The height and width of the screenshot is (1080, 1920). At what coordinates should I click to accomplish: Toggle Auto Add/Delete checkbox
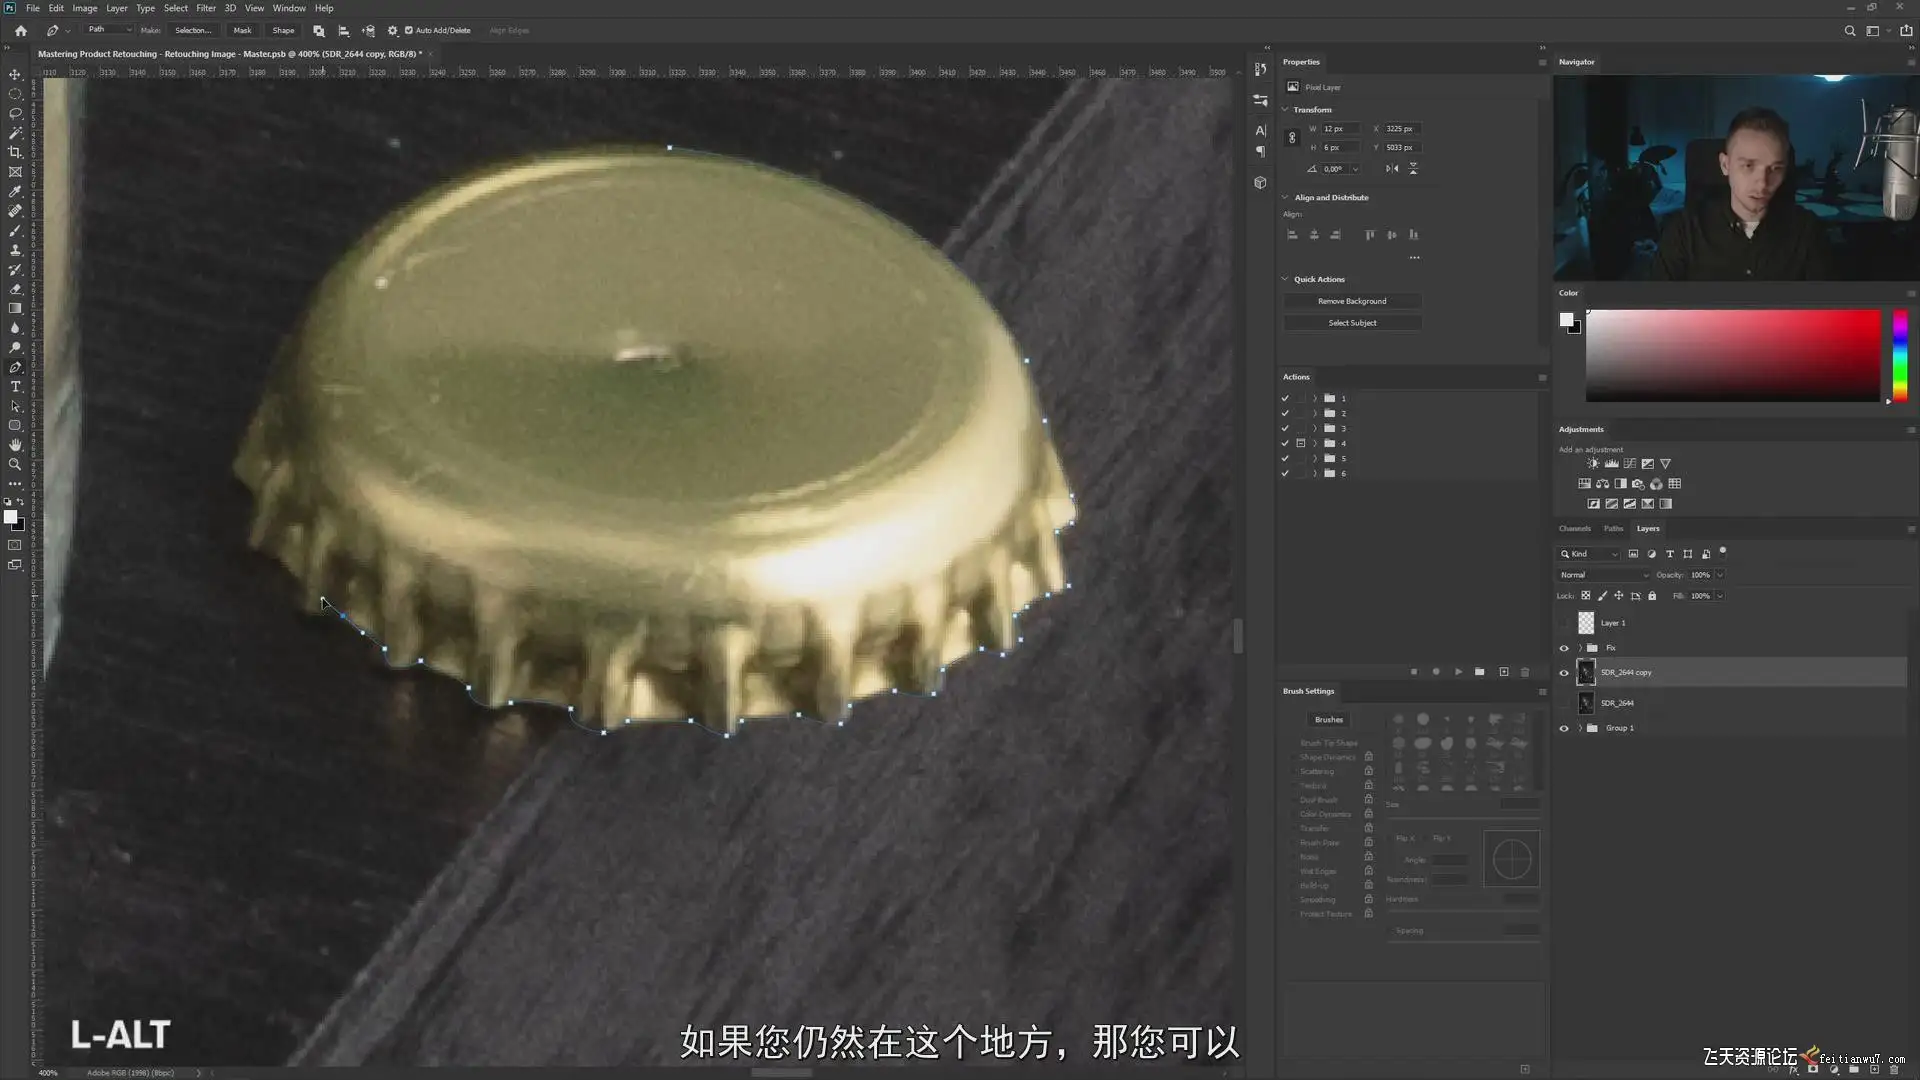(408, 30)
